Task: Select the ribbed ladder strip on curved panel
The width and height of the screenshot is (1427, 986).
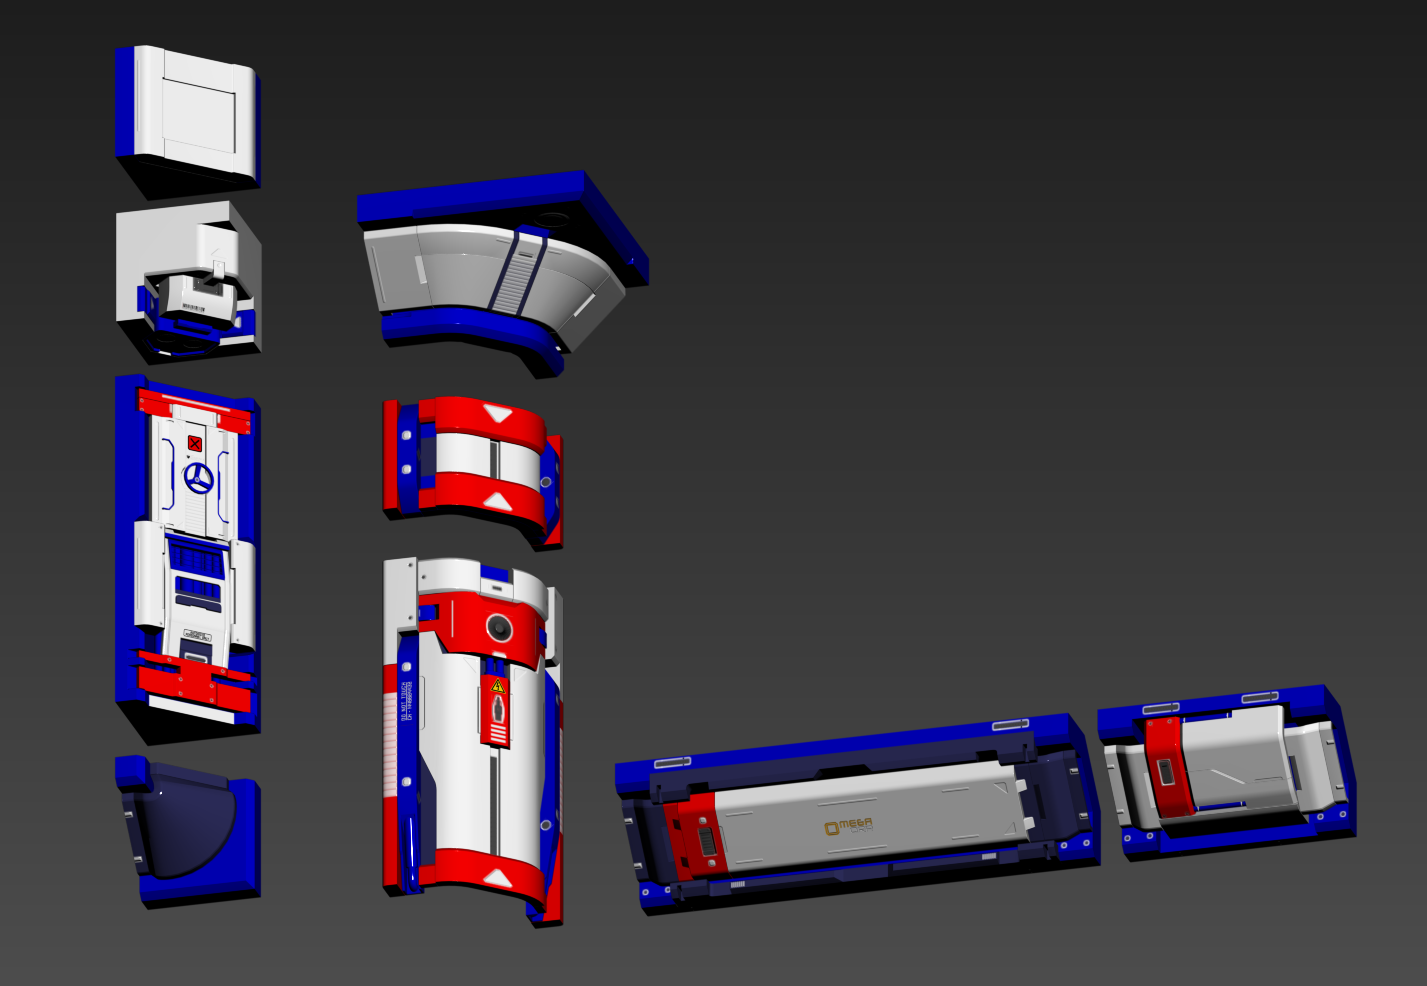Action: 515,270
